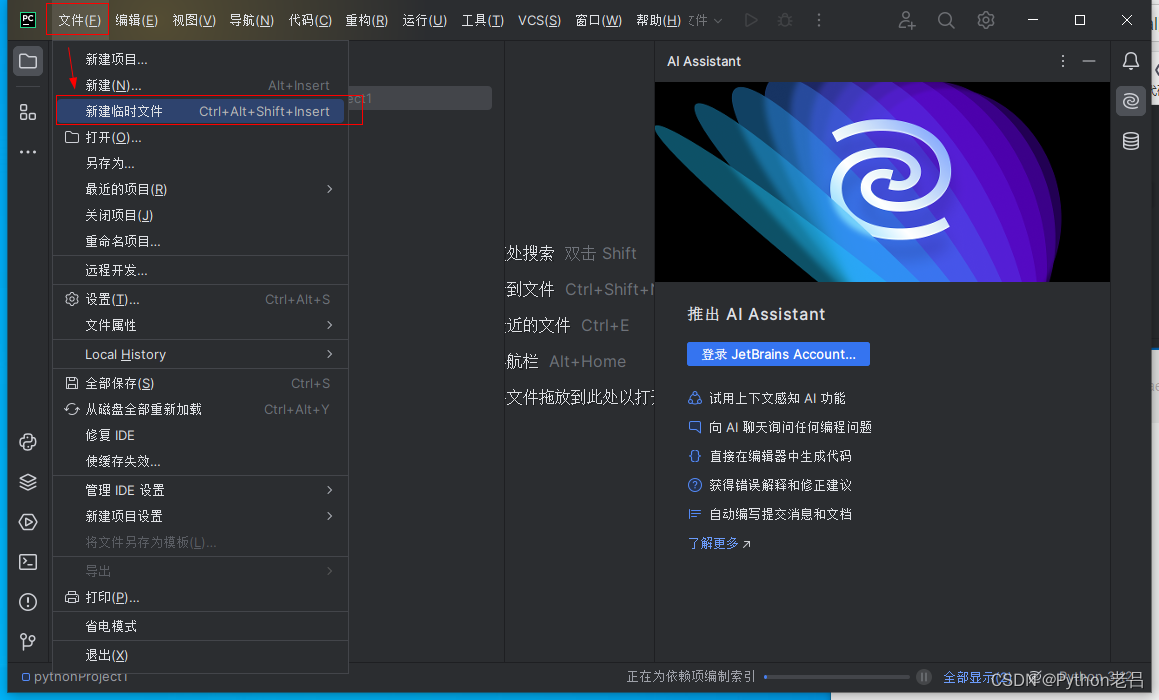Pause the indexing process button
This screenshot has width=1159, height=700.
pos(924,676)
